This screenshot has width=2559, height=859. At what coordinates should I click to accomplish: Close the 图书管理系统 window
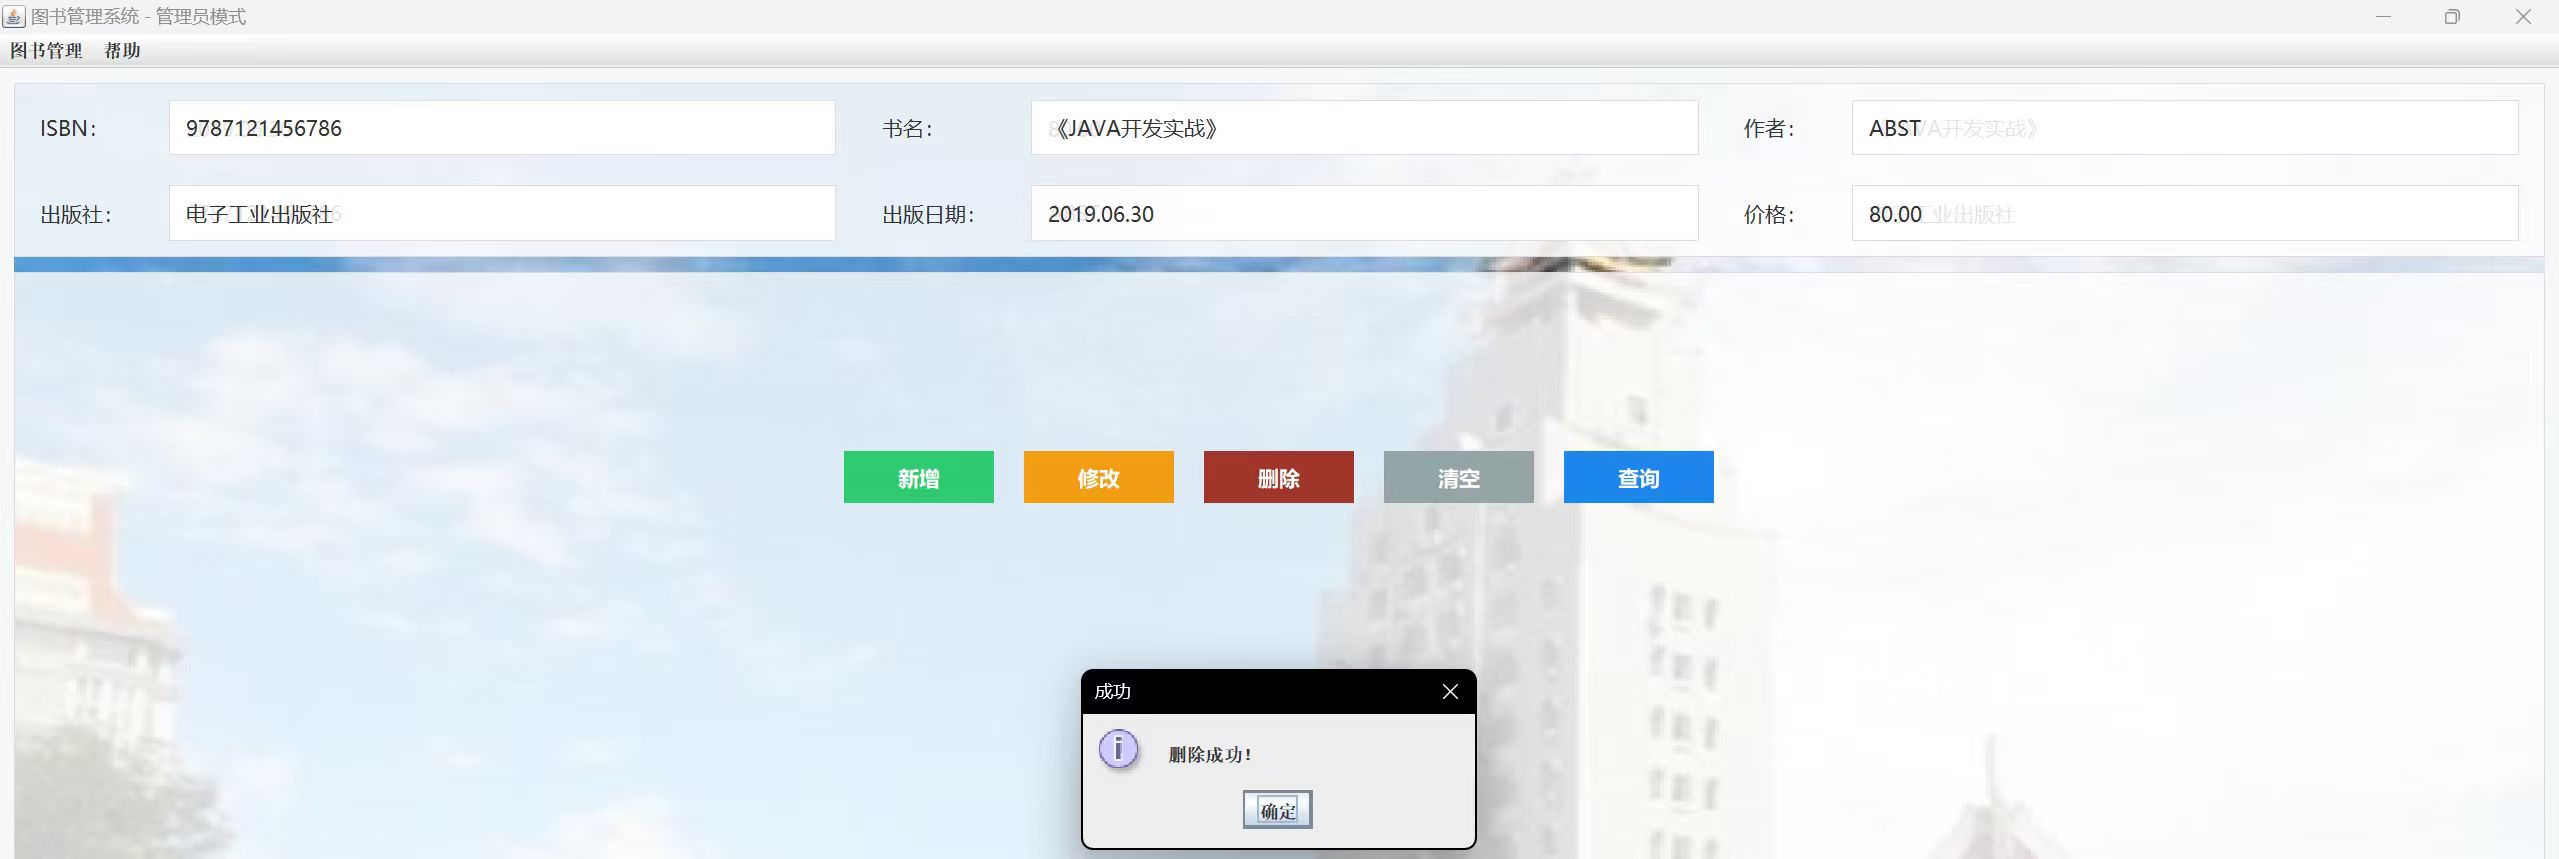(x=2523, y=17)
